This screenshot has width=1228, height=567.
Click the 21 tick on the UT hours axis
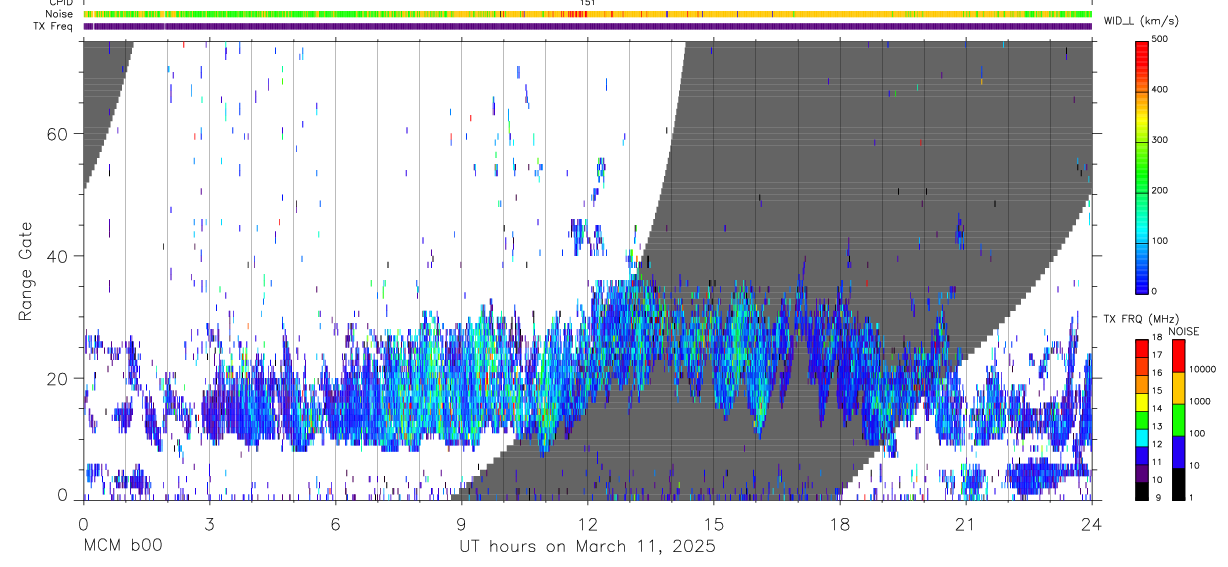[966, 523]
